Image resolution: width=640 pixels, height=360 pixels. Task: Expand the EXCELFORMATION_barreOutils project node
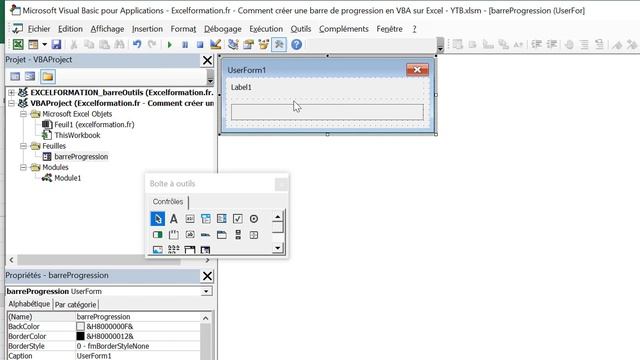point(11,93)
